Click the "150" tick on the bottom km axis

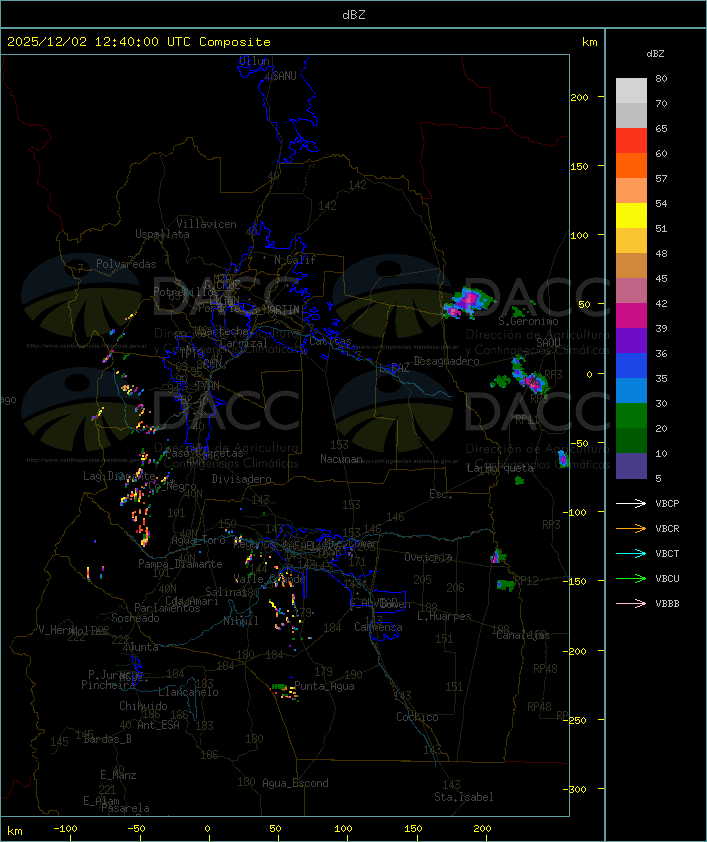tap(413, 829)
